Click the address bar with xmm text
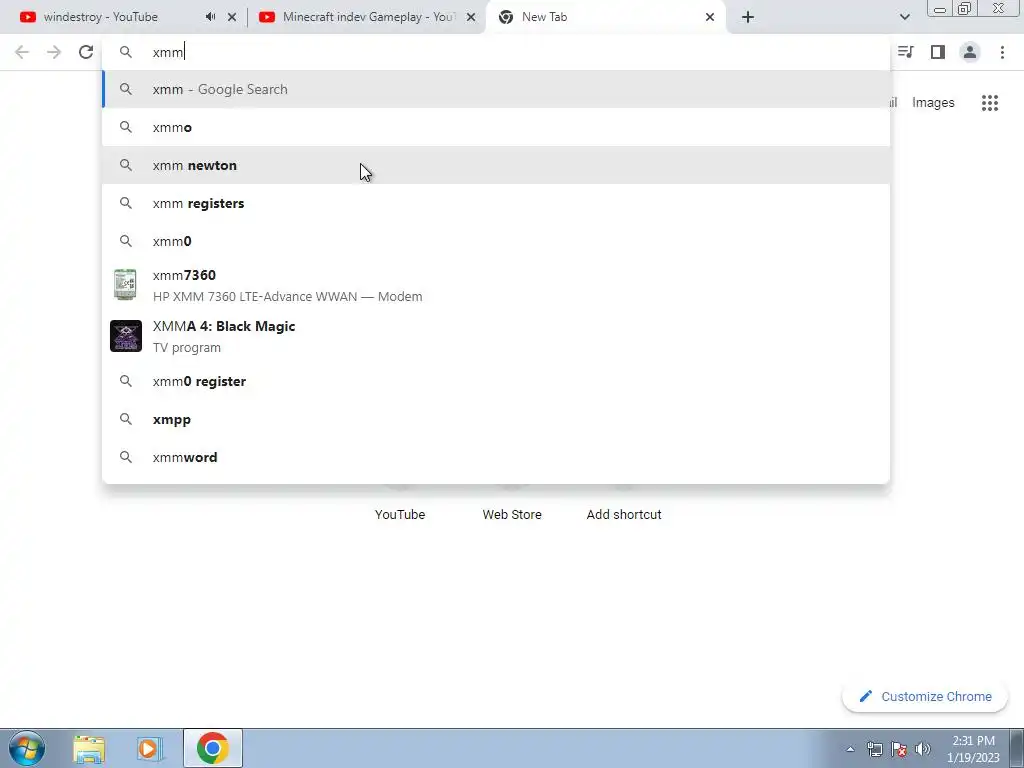1024x768 pixels. pyautogui.click(x=496, y=52)
